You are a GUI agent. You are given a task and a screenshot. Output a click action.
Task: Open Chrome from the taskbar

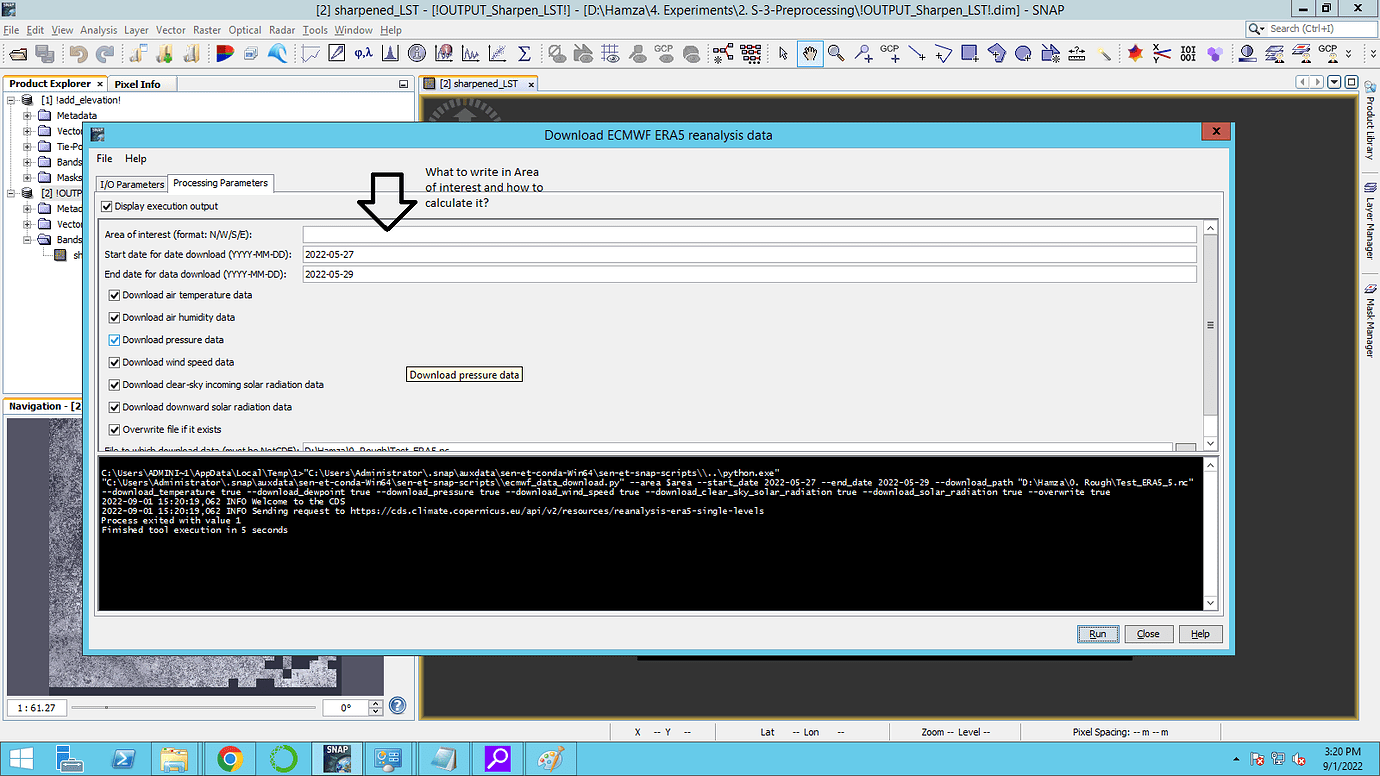click(x=229, y=759)
